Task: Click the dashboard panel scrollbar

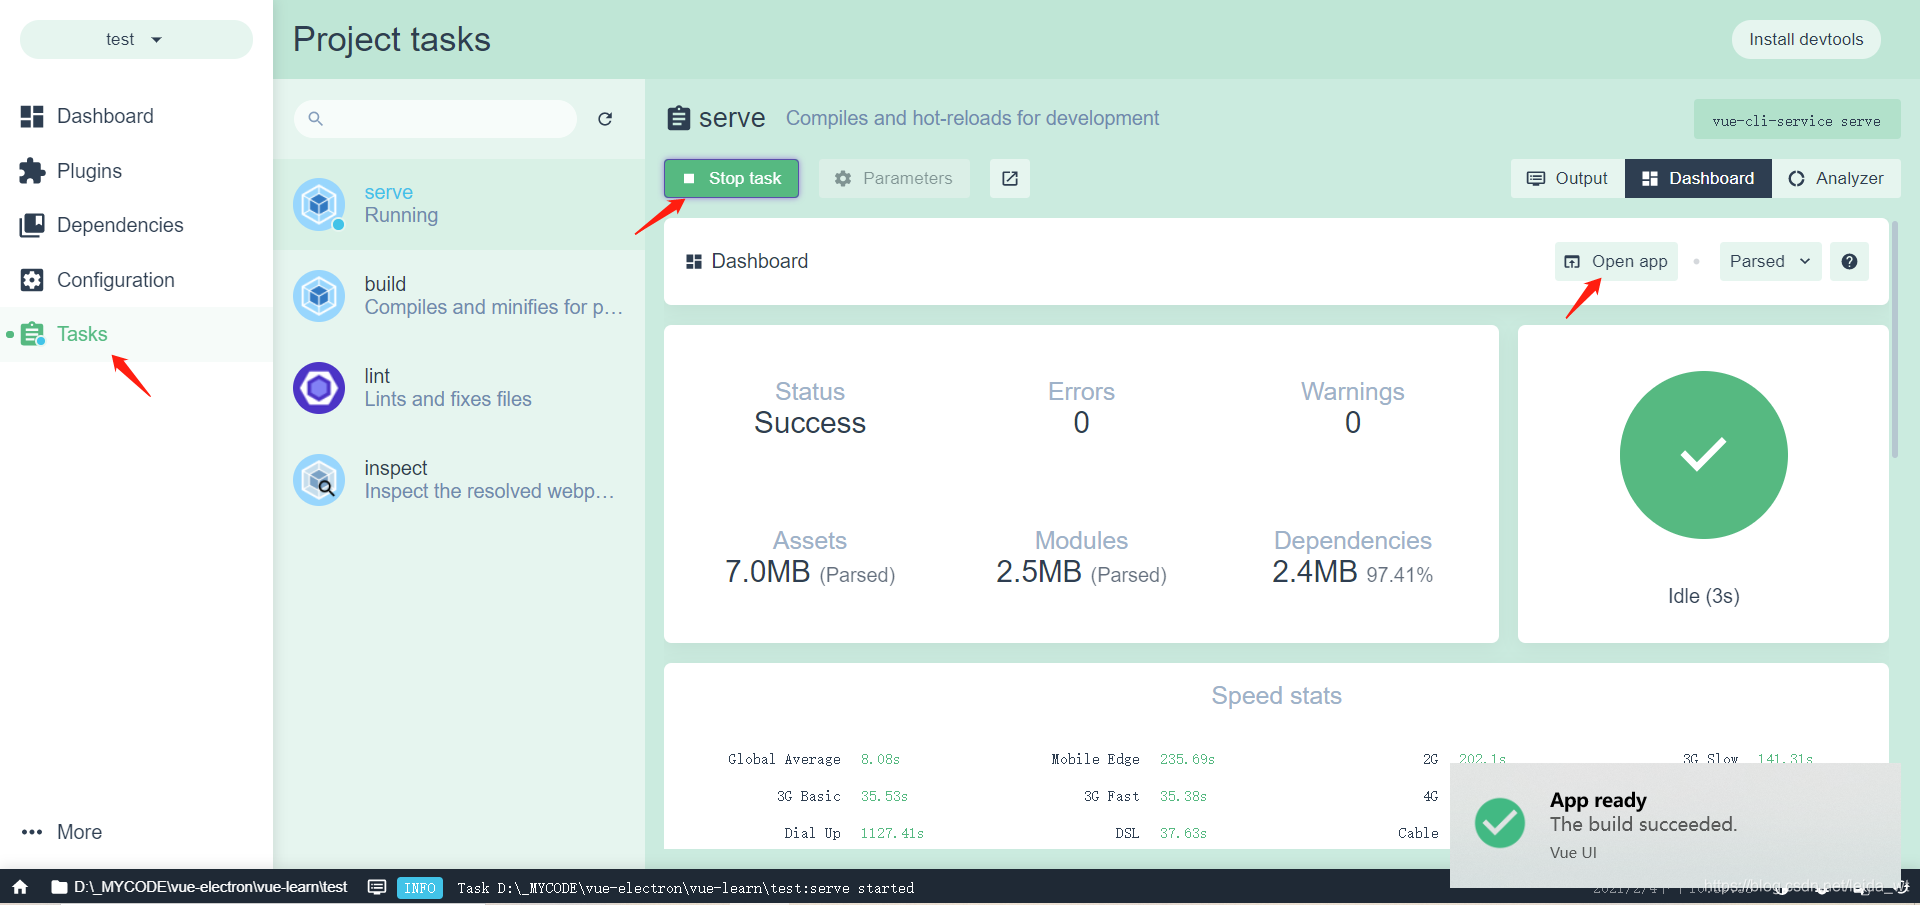Action: click(1895, 340)
